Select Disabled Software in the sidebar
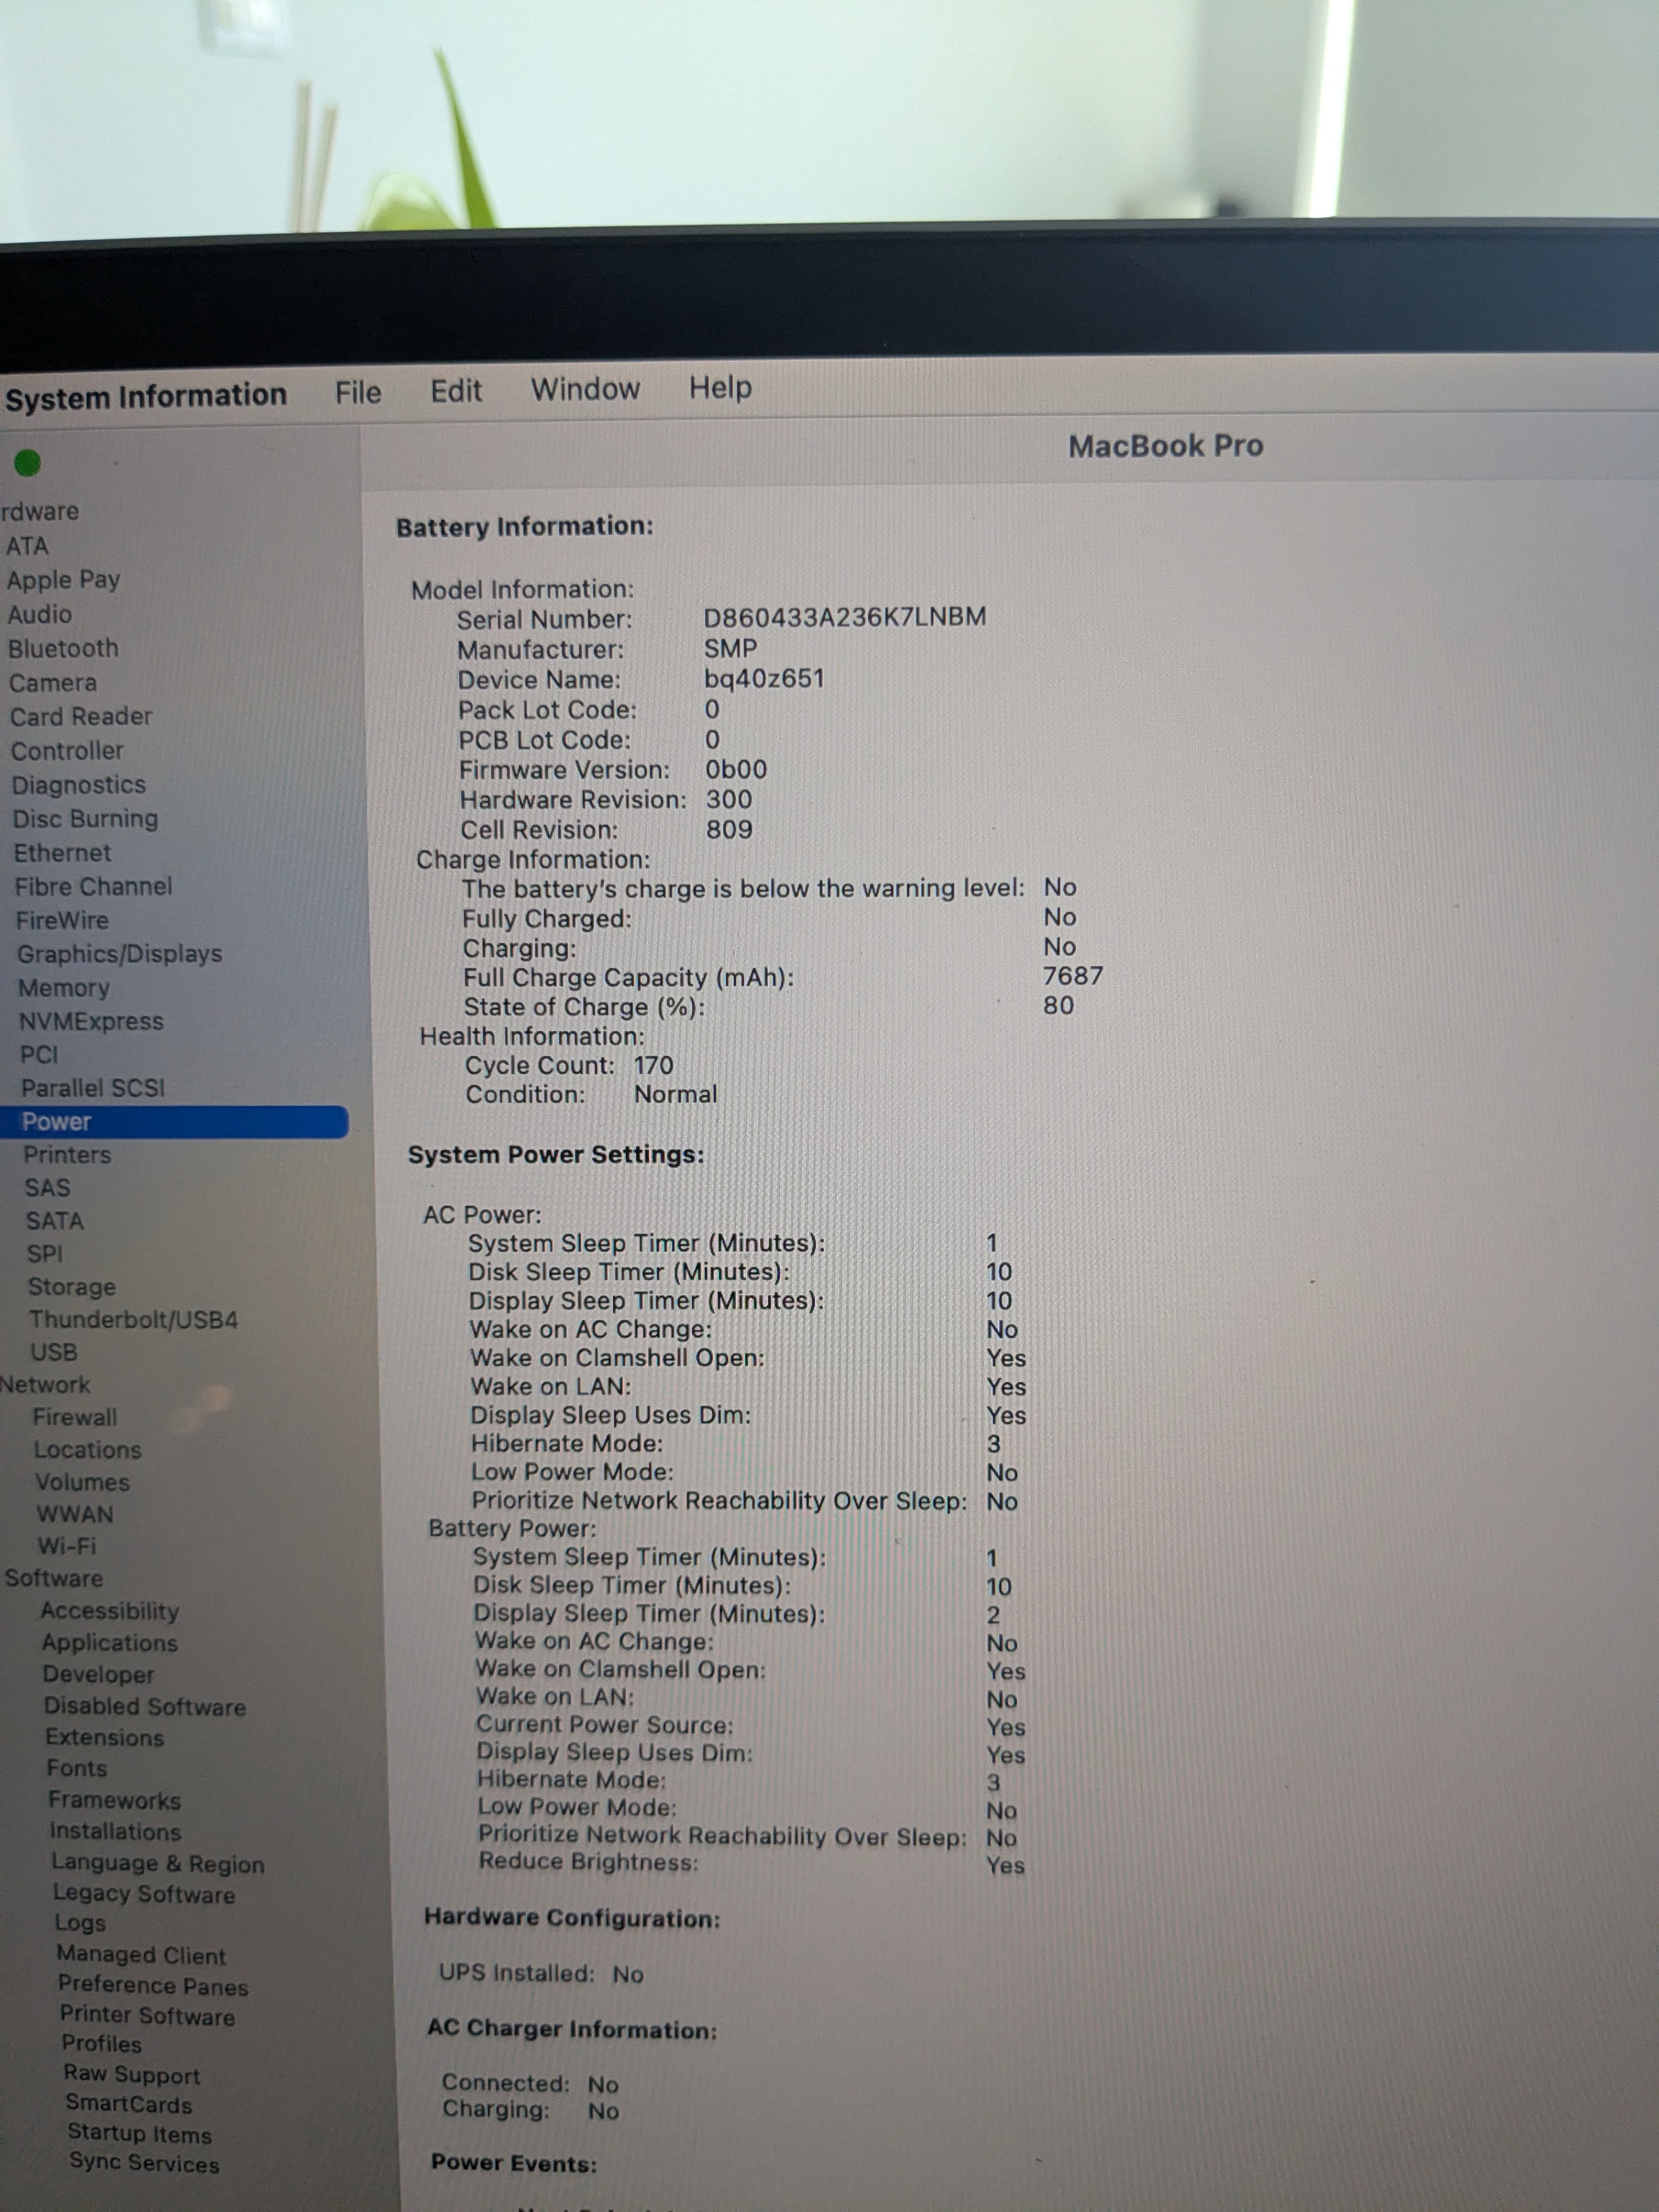Screen dimensions: 1659x2212 (x=145, y=1707)
